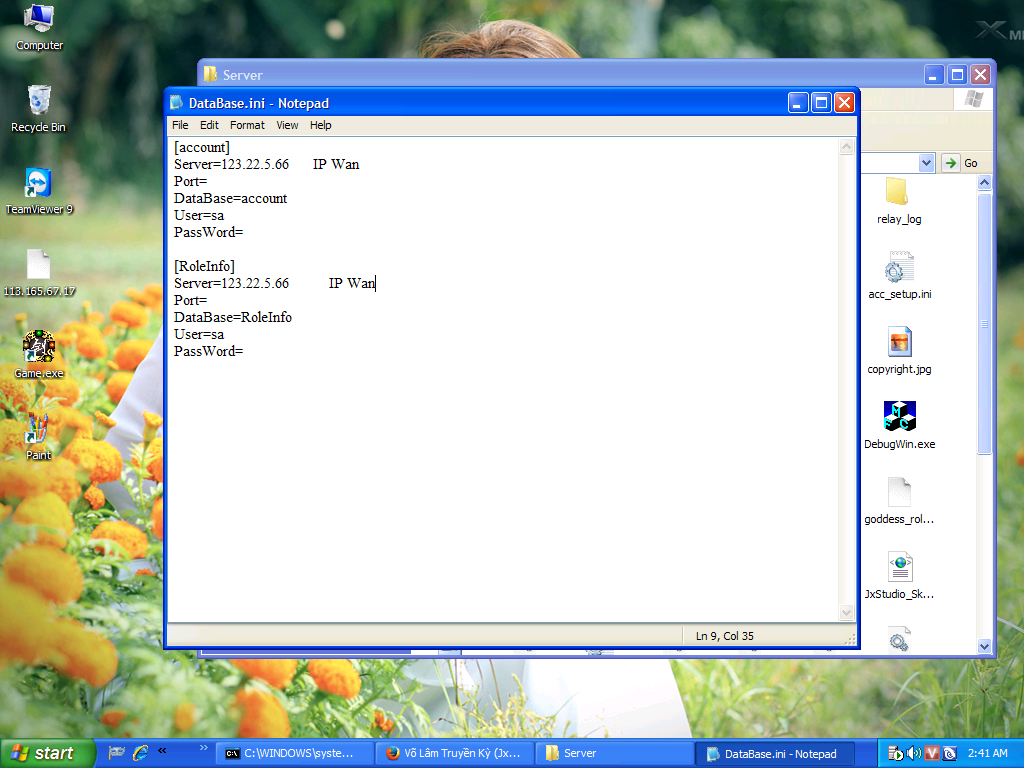The height and width of the screenshot is (768, 1024).
Task: Click the DataBase=account line
Action: click(231, 198)
